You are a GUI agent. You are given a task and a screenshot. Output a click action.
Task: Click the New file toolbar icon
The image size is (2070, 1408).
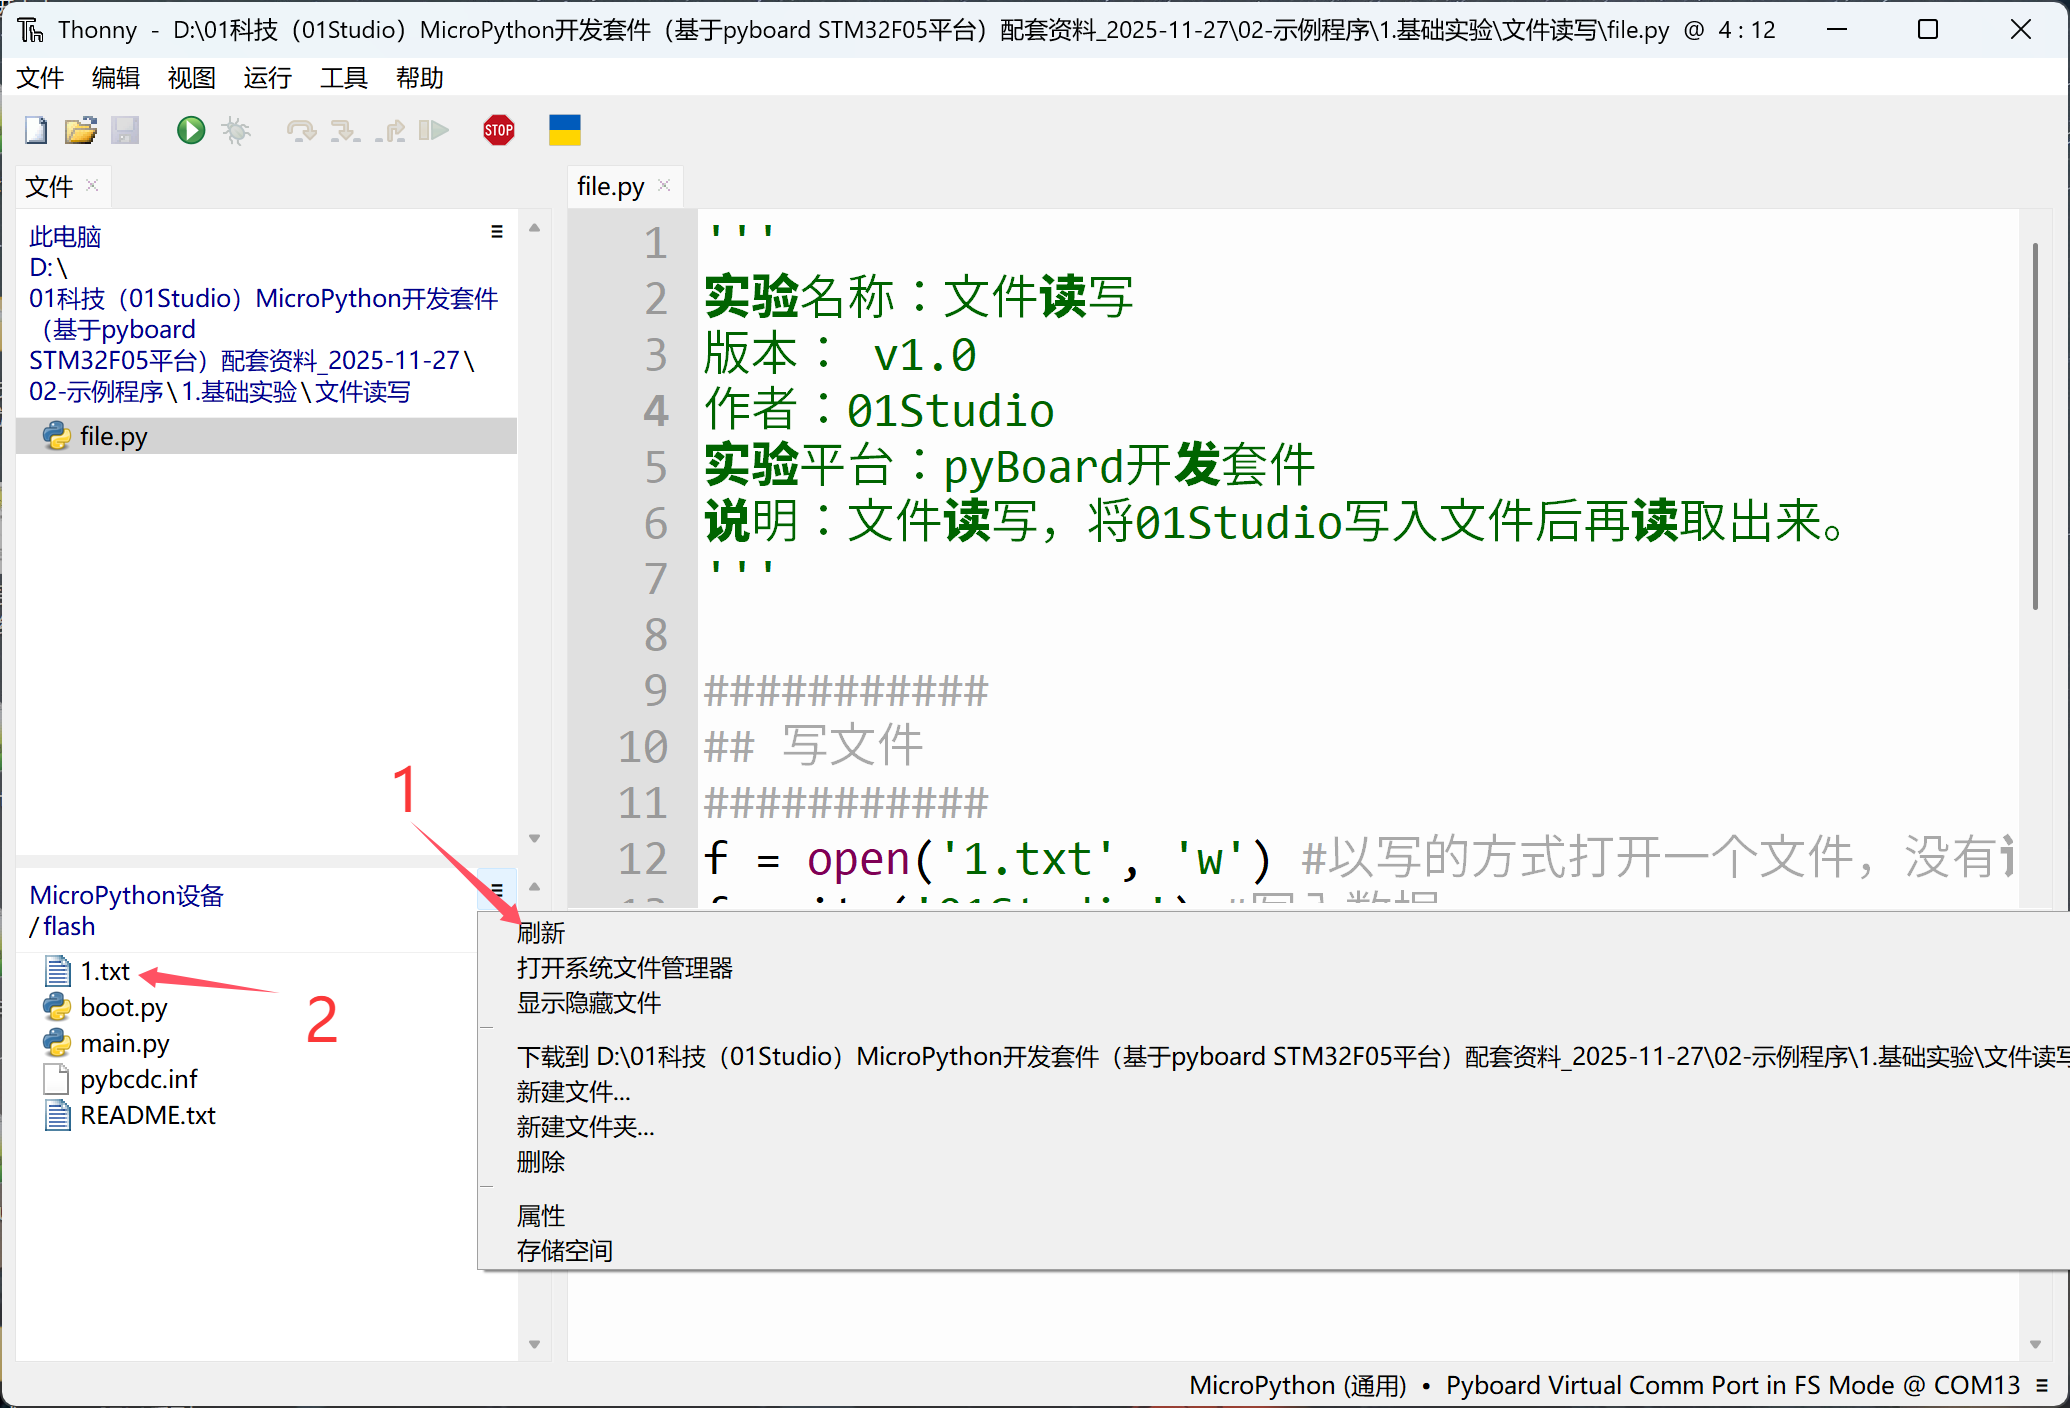click(x=36, y=130)
